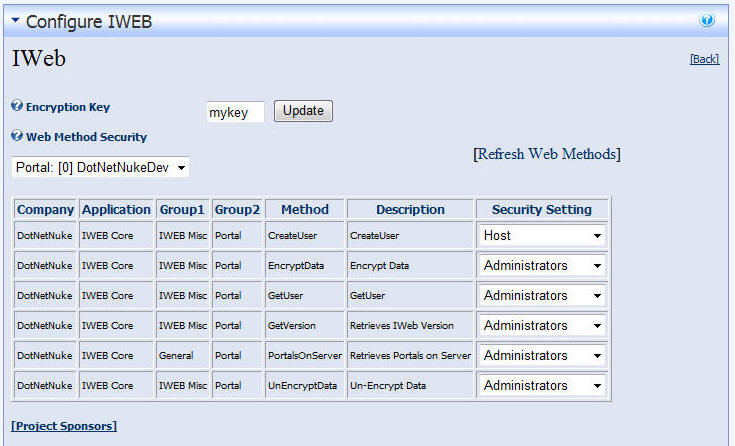Open GetVersion security setting dropdown
This screenshot has width=735, height=446.
coord(543,326)
